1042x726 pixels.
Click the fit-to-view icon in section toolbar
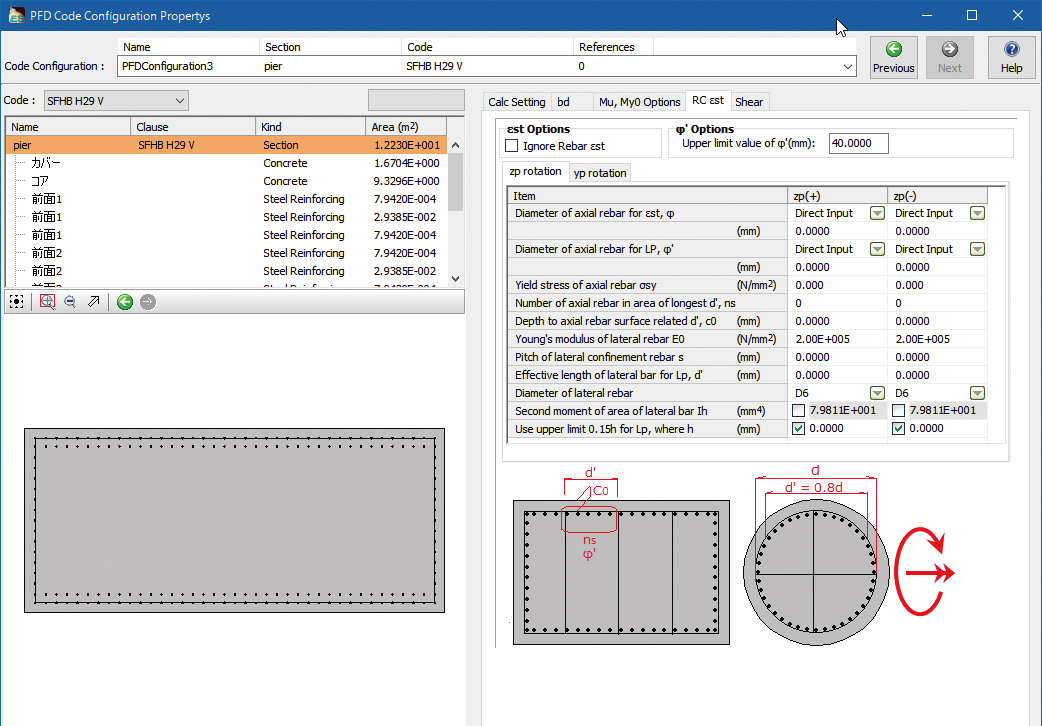[x=17, y=301]
